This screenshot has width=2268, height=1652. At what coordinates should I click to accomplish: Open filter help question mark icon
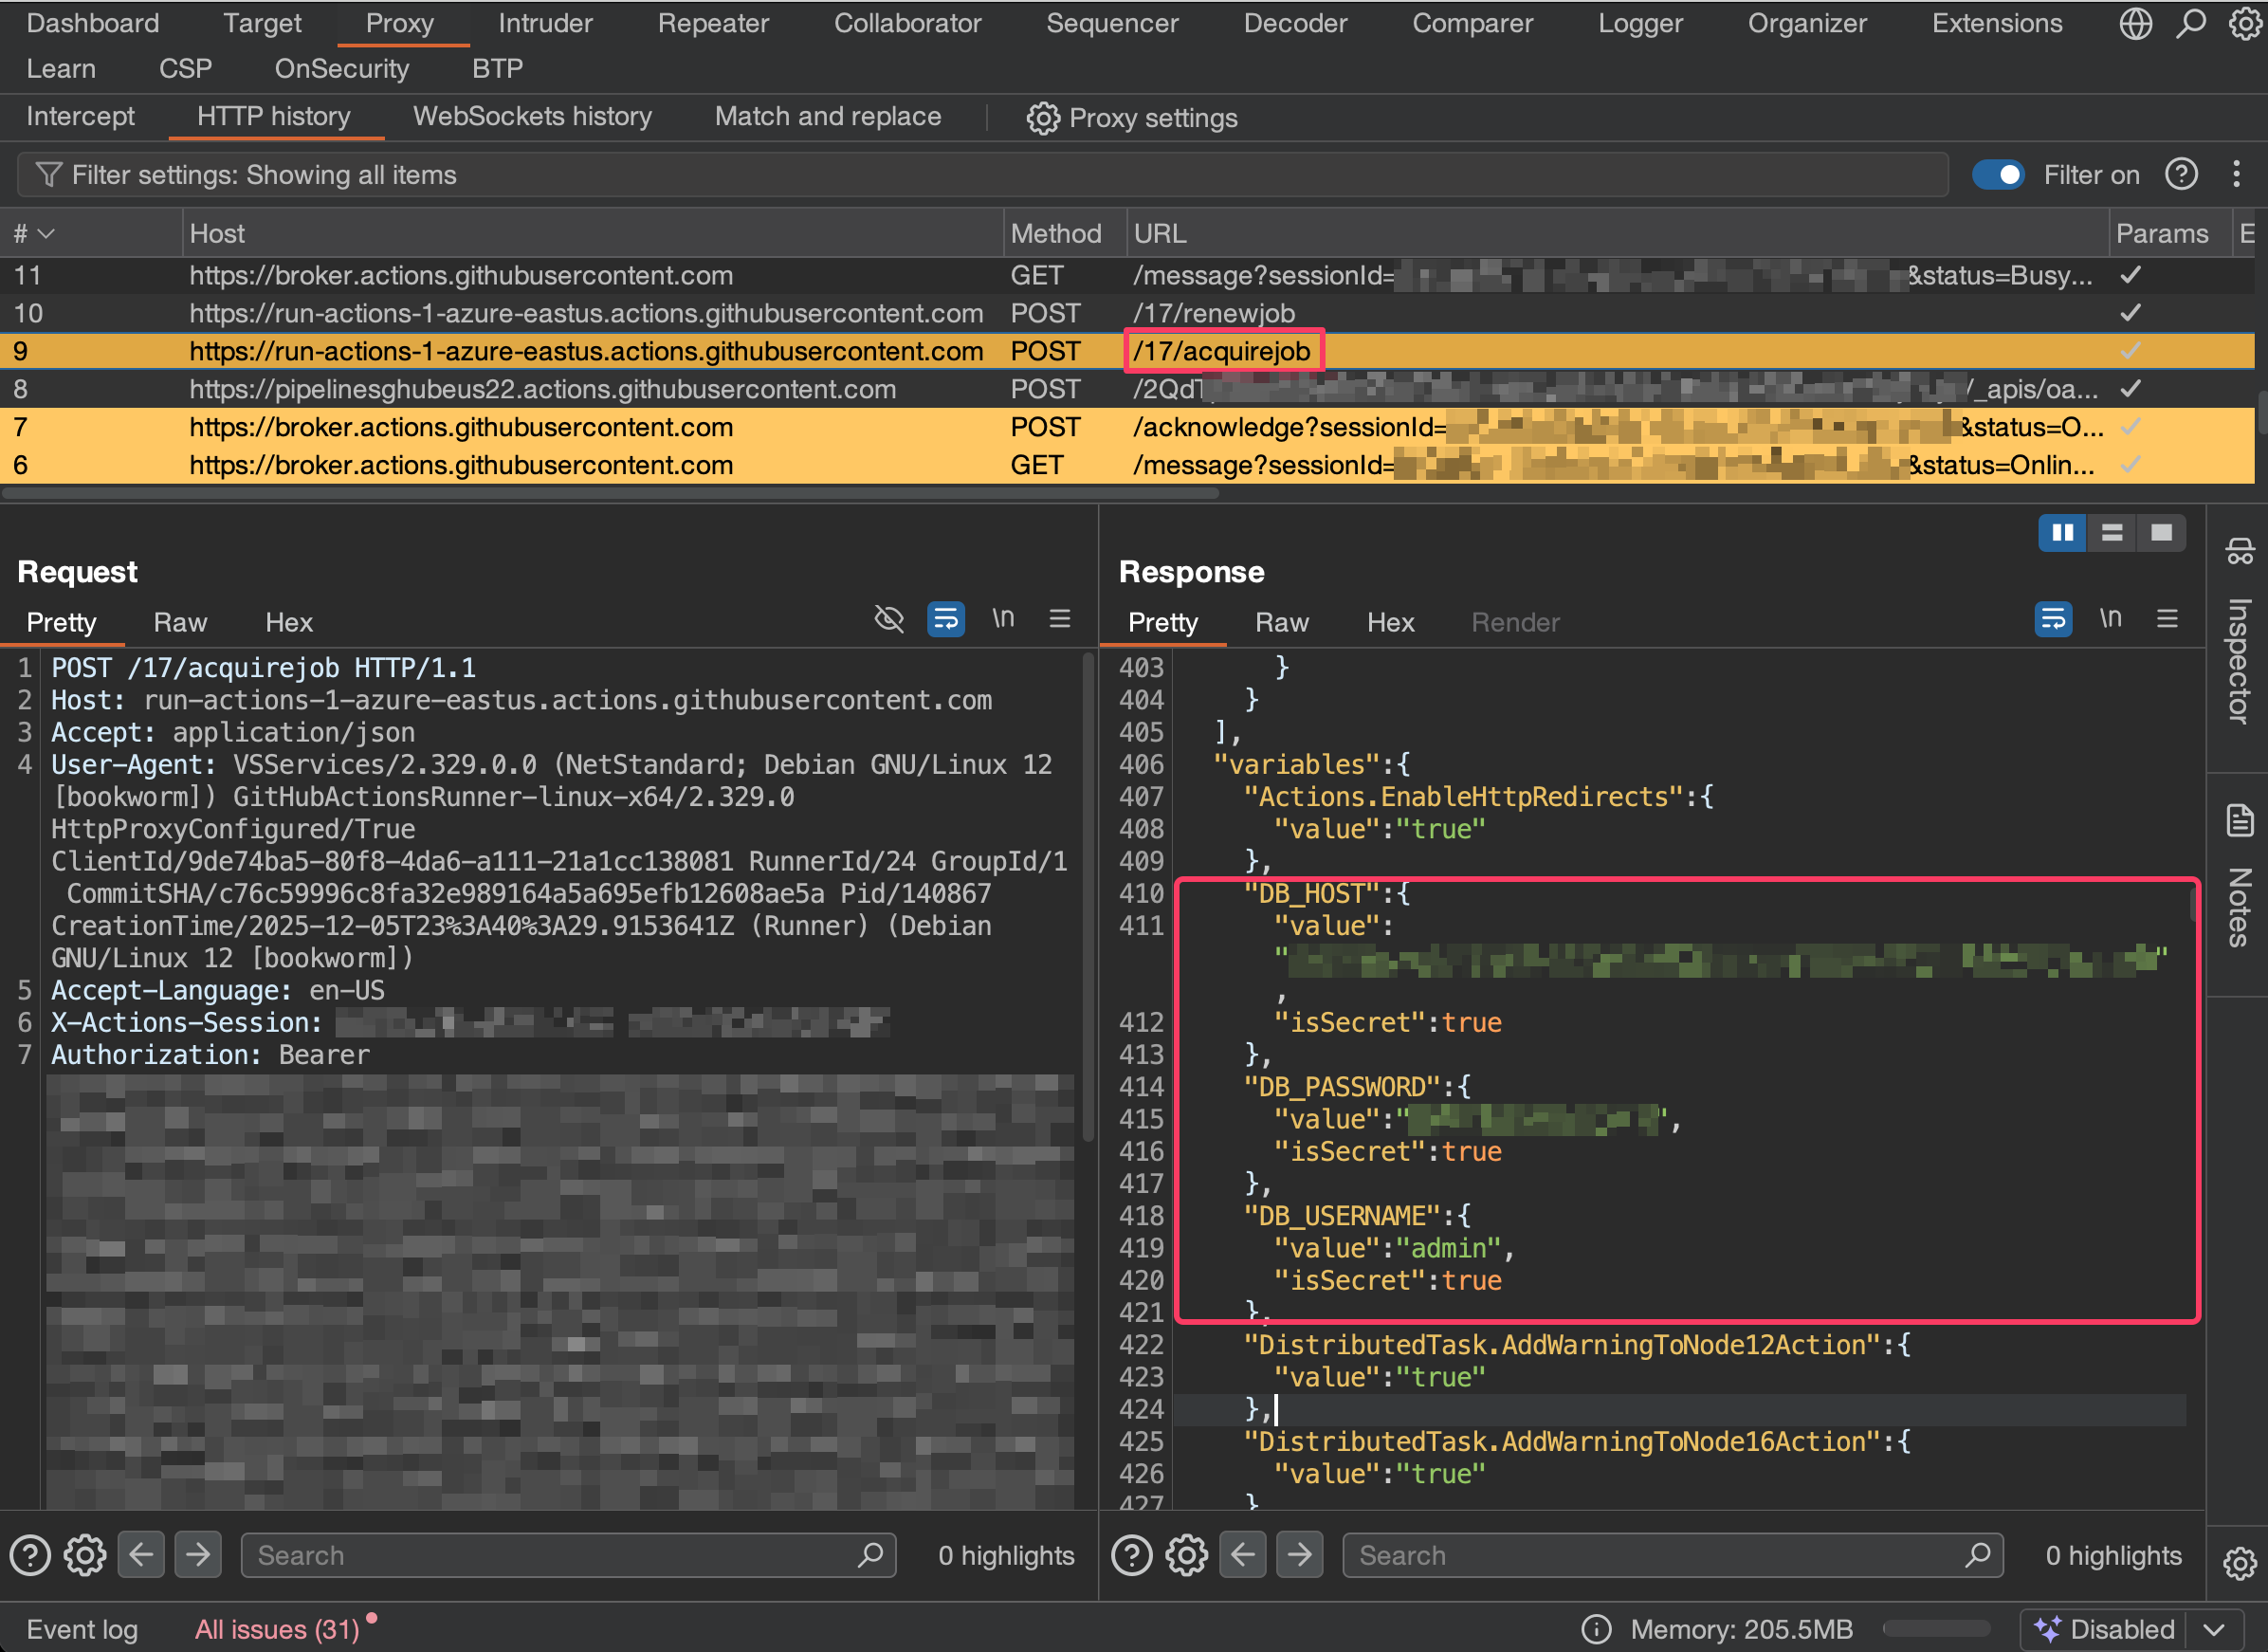click(2181, 175)
